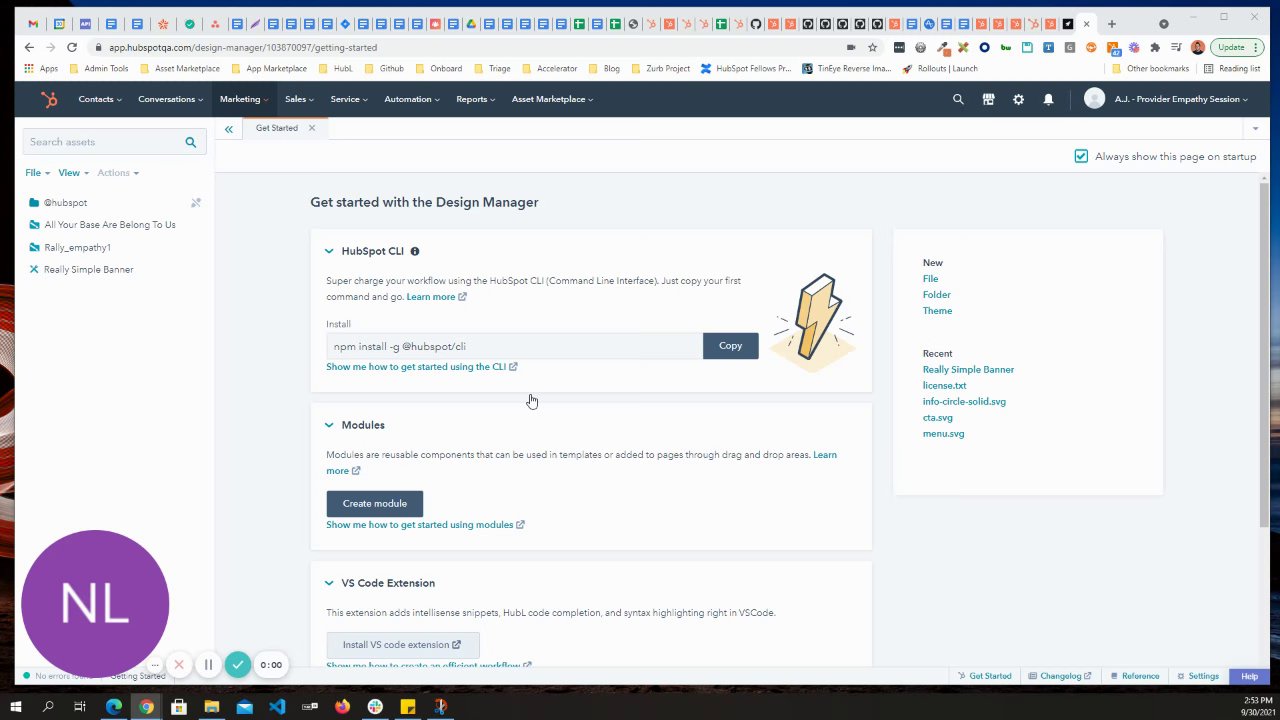1280x720 pixels.
Task: Collapse the Modules section
Action: [x=329, y=425]
